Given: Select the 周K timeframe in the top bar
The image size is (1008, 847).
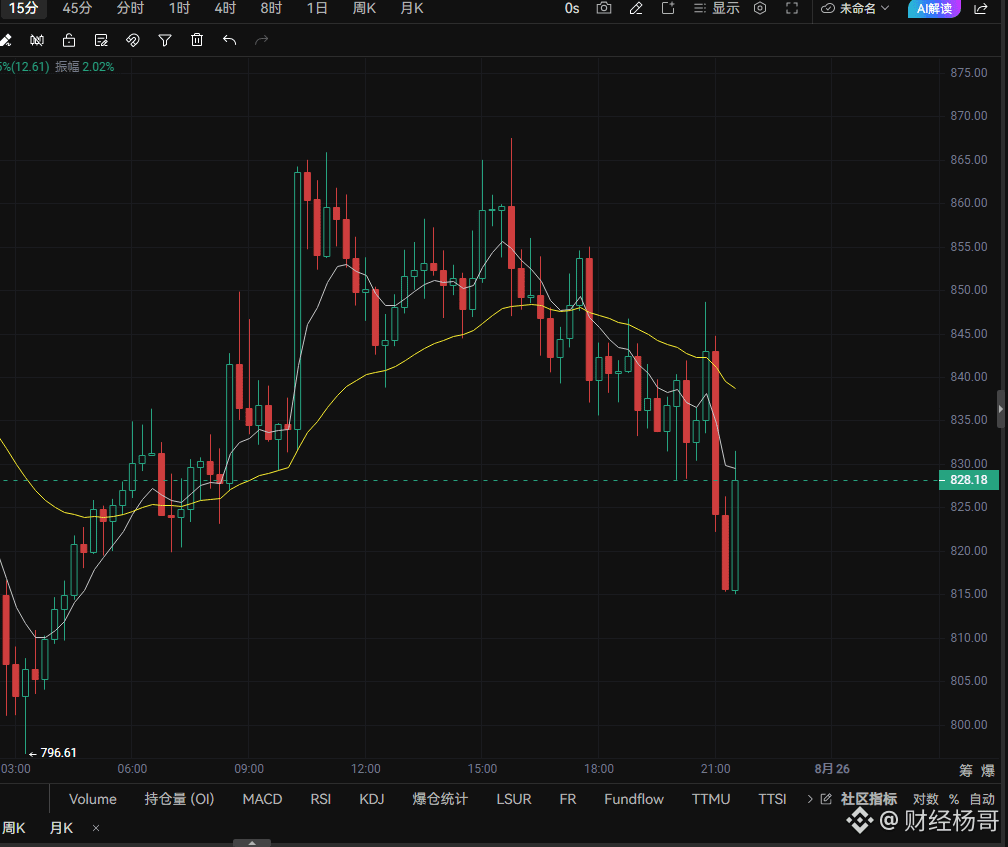Looking at the screenshot, I should [364, 8].
